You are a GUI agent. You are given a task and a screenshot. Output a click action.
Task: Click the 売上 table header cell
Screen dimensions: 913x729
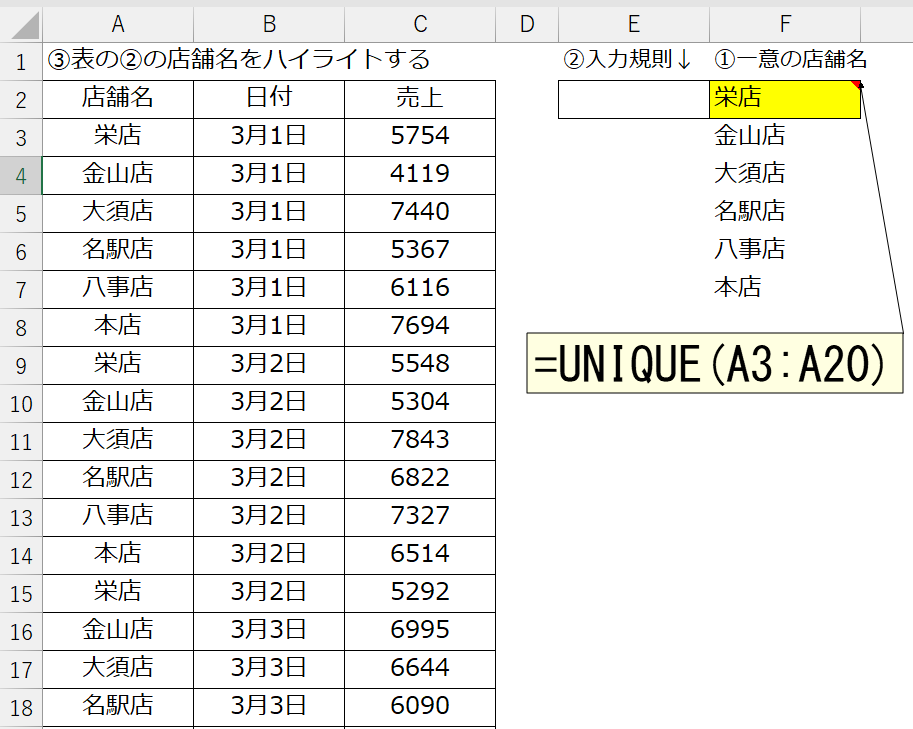[x=420, y=100]
